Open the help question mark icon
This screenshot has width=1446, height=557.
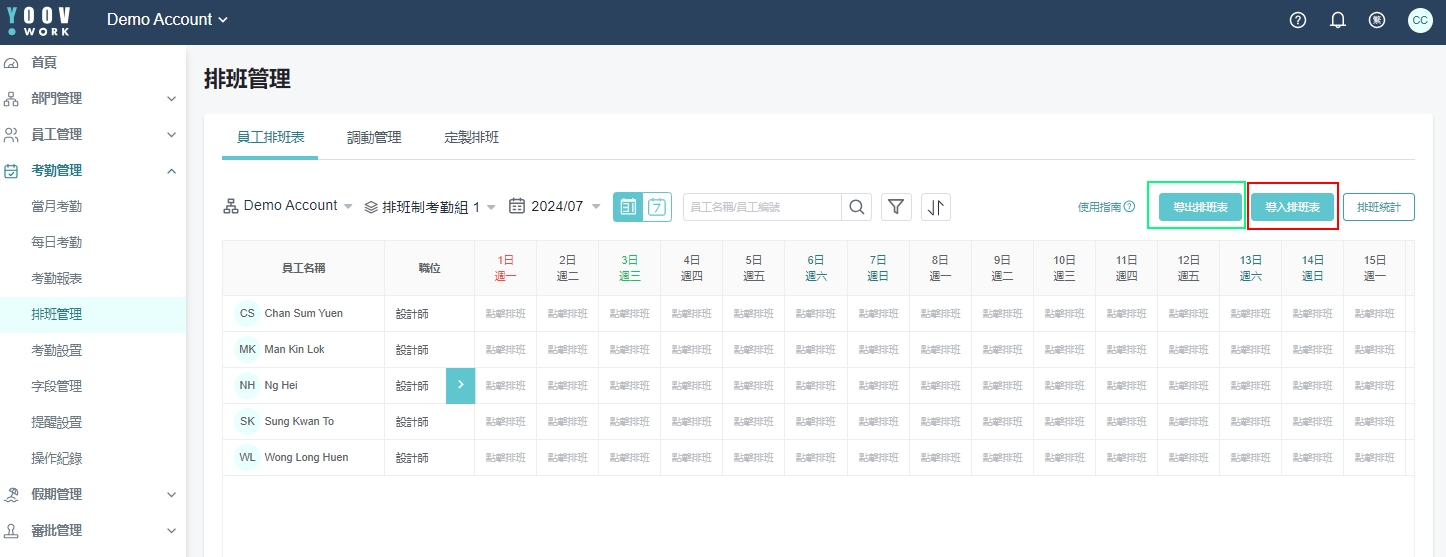pyautogui.click(x=1298, y=20)
